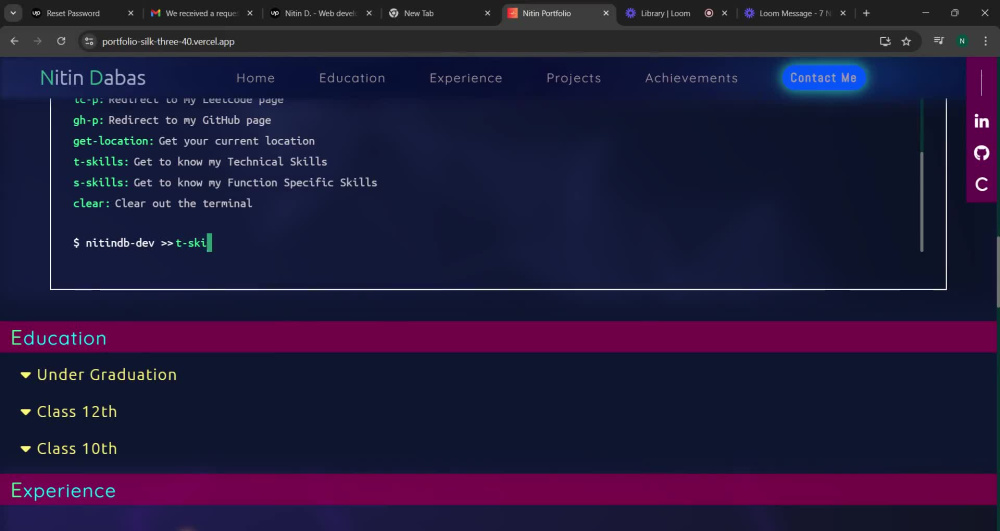Restore down the browser window
This screenshot has height=531, width=1000.
[x=955, y=13]
